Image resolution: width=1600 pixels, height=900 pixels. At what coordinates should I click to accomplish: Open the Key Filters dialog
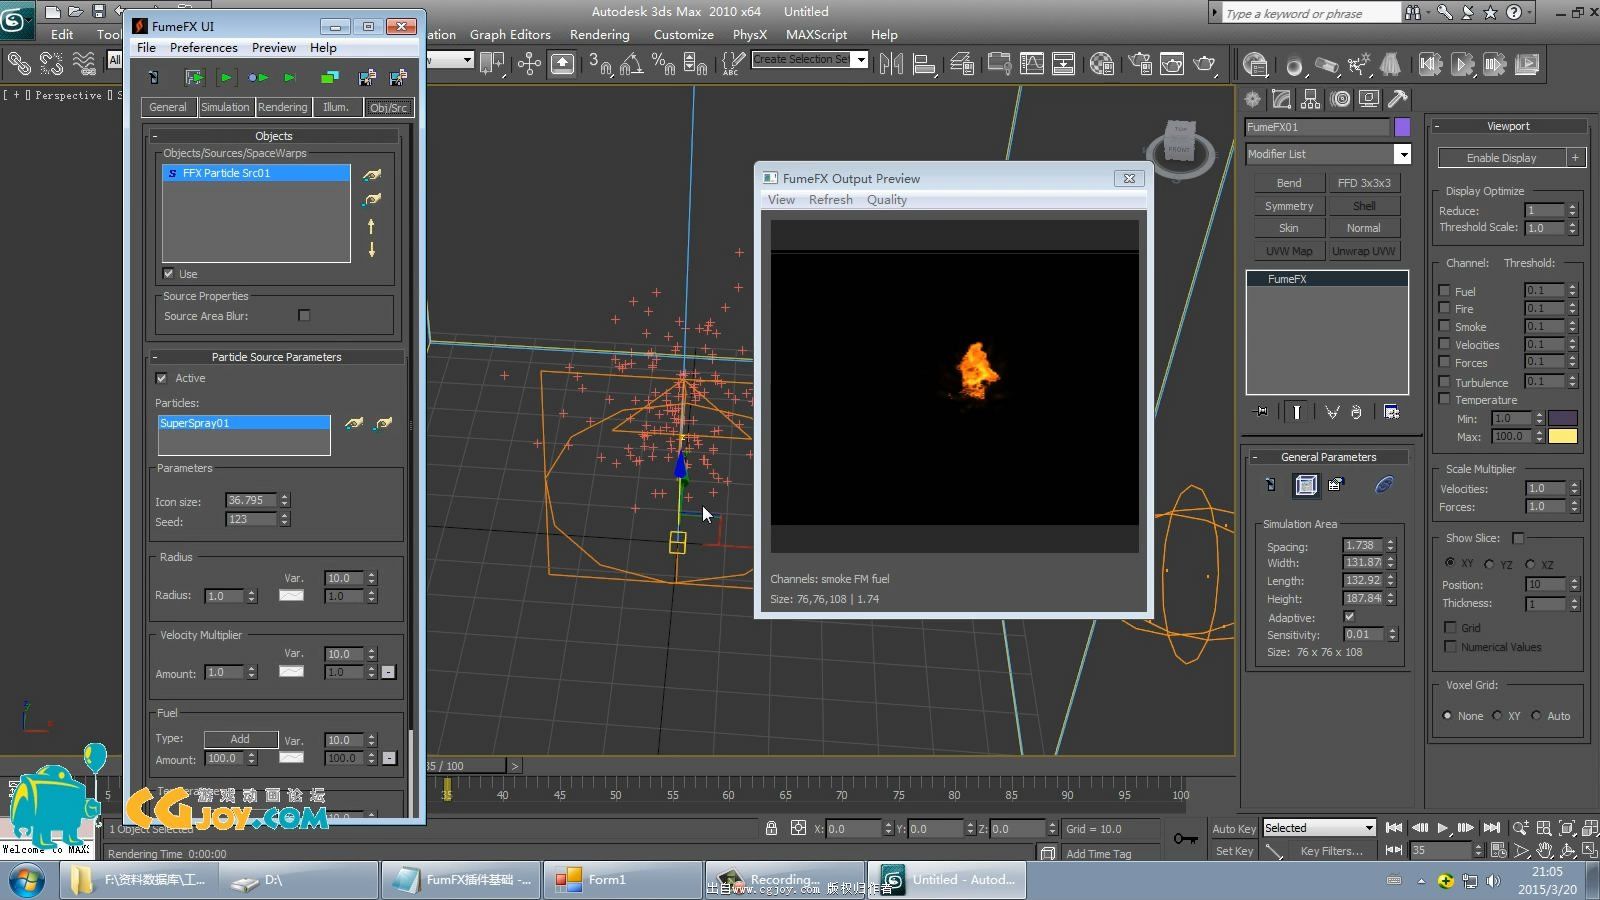coord(1331,851)
